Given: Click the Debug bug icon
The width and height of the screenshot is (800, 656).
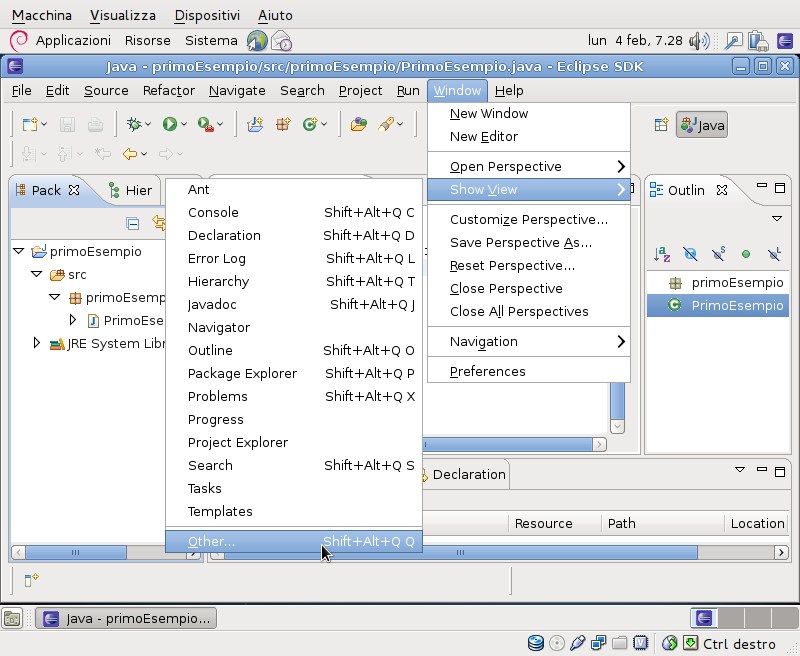Looking at the screenshot, I should 134,124.
